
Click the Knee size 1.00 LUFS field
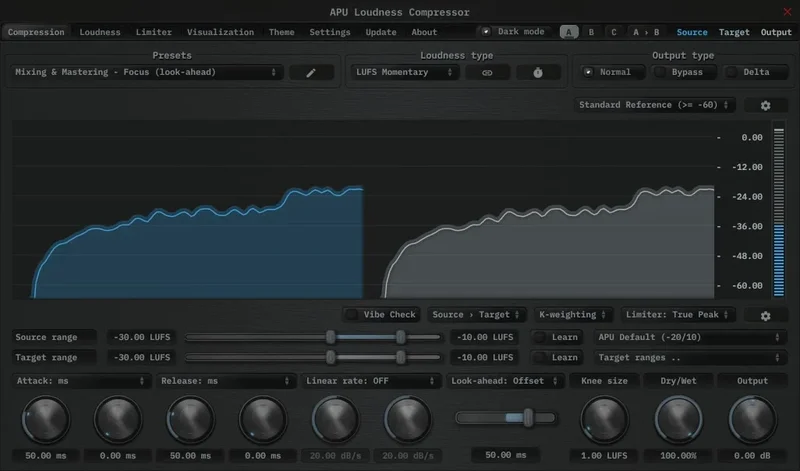605,455
